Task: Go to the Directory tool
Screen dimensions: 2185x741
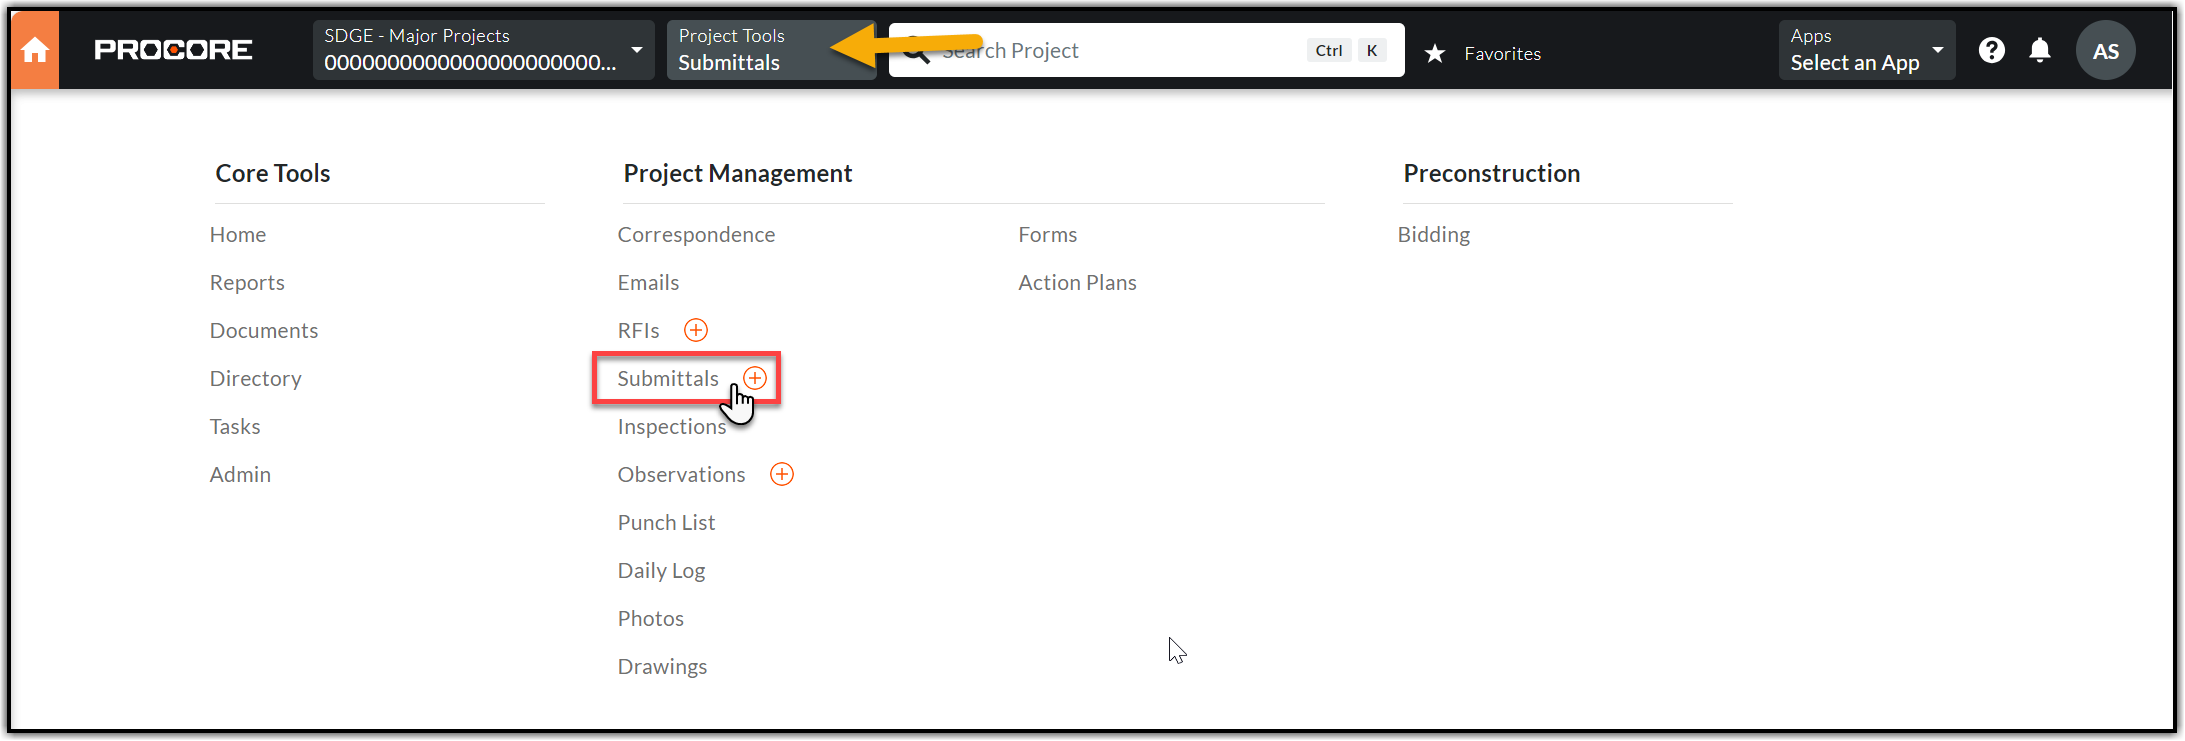Action: 255,379
